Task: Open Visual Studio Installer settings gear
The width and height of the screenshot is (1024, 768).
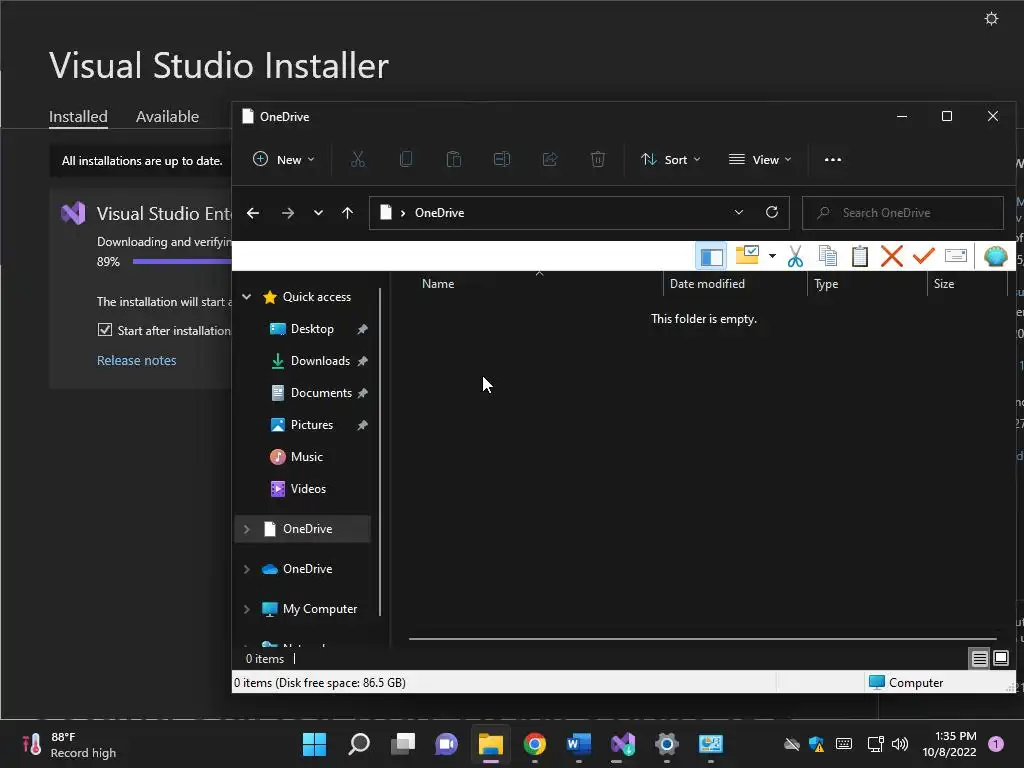Action: [991, 19]
